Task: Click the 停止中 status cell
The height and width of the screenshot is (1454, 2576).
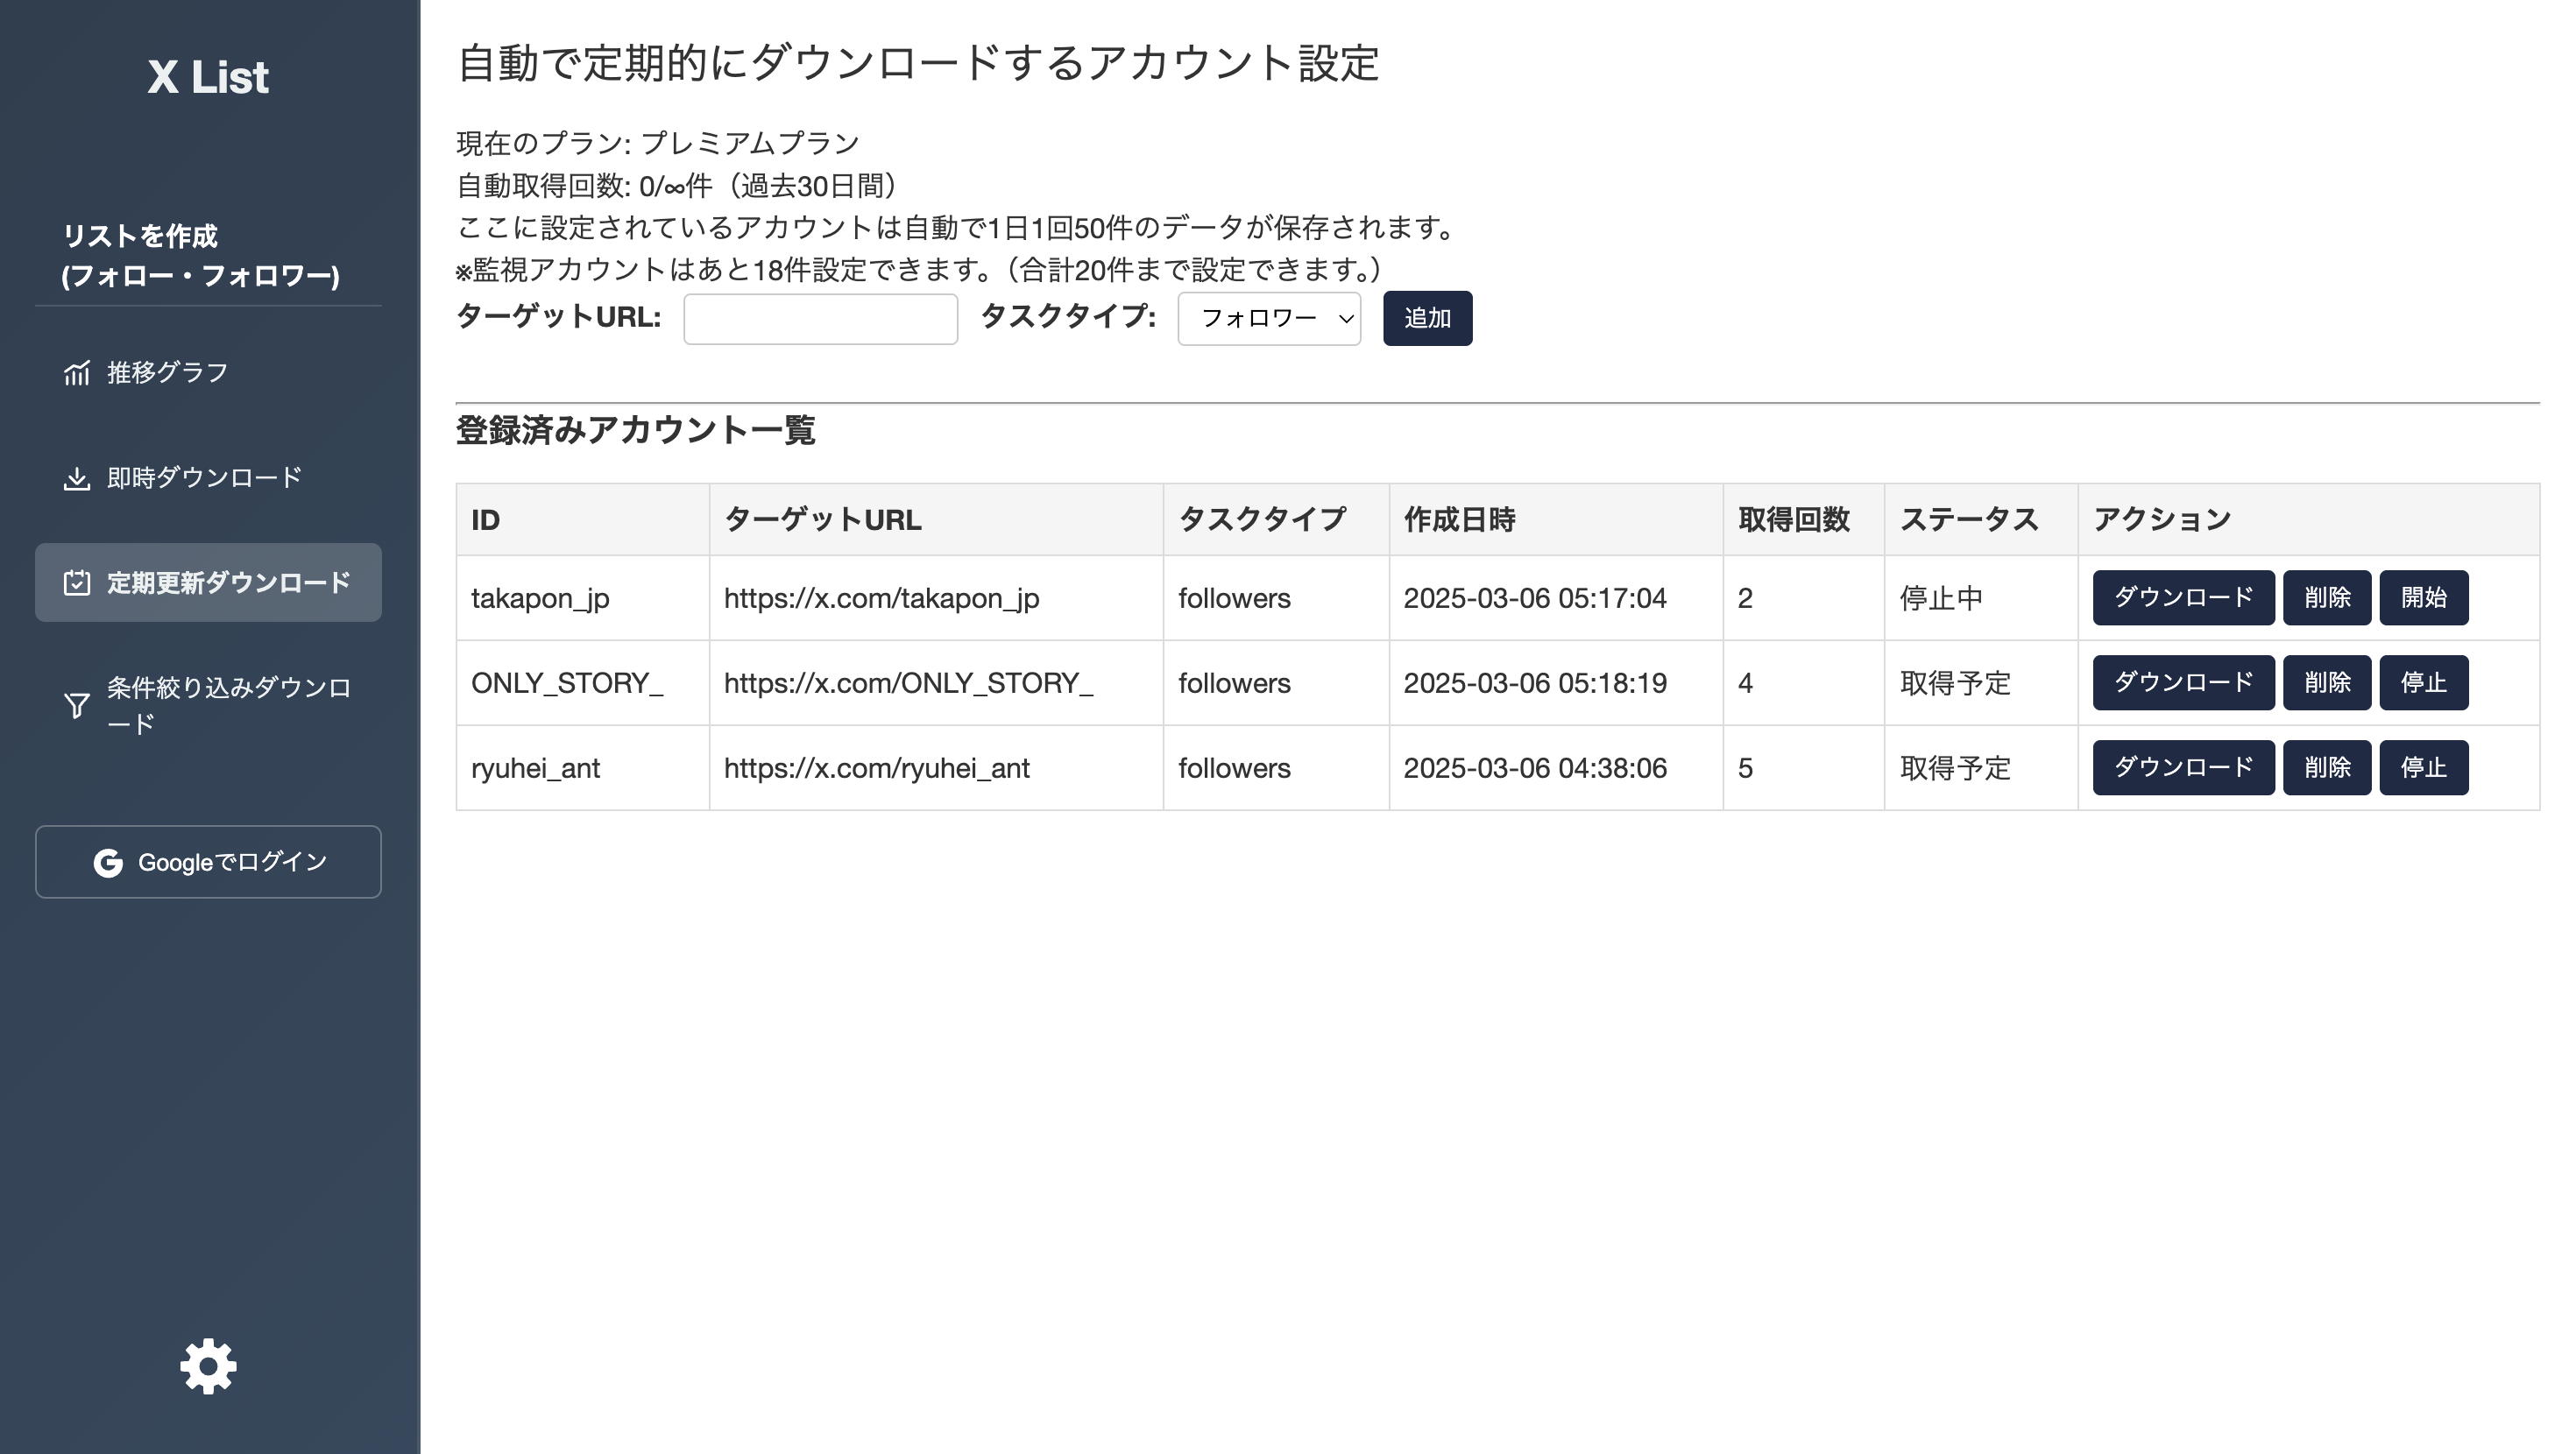Action: point(1981,598)
